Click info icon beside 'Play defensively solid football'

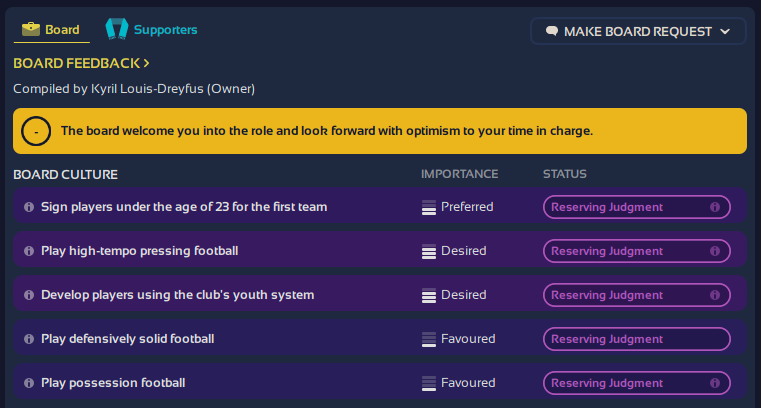point(28,339)
